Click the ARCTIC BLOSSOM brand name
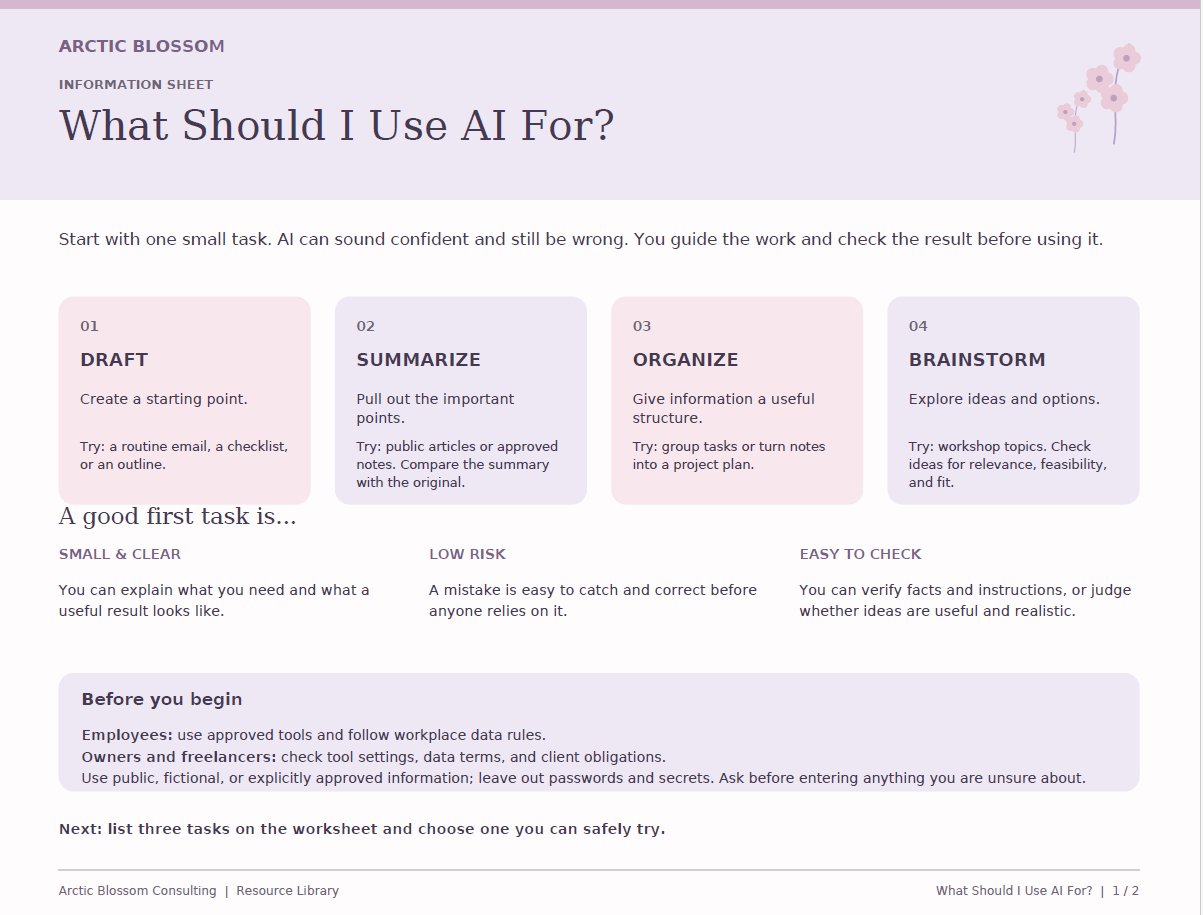This screenshot has height=915, width=1203. click(x=141, y=46)
